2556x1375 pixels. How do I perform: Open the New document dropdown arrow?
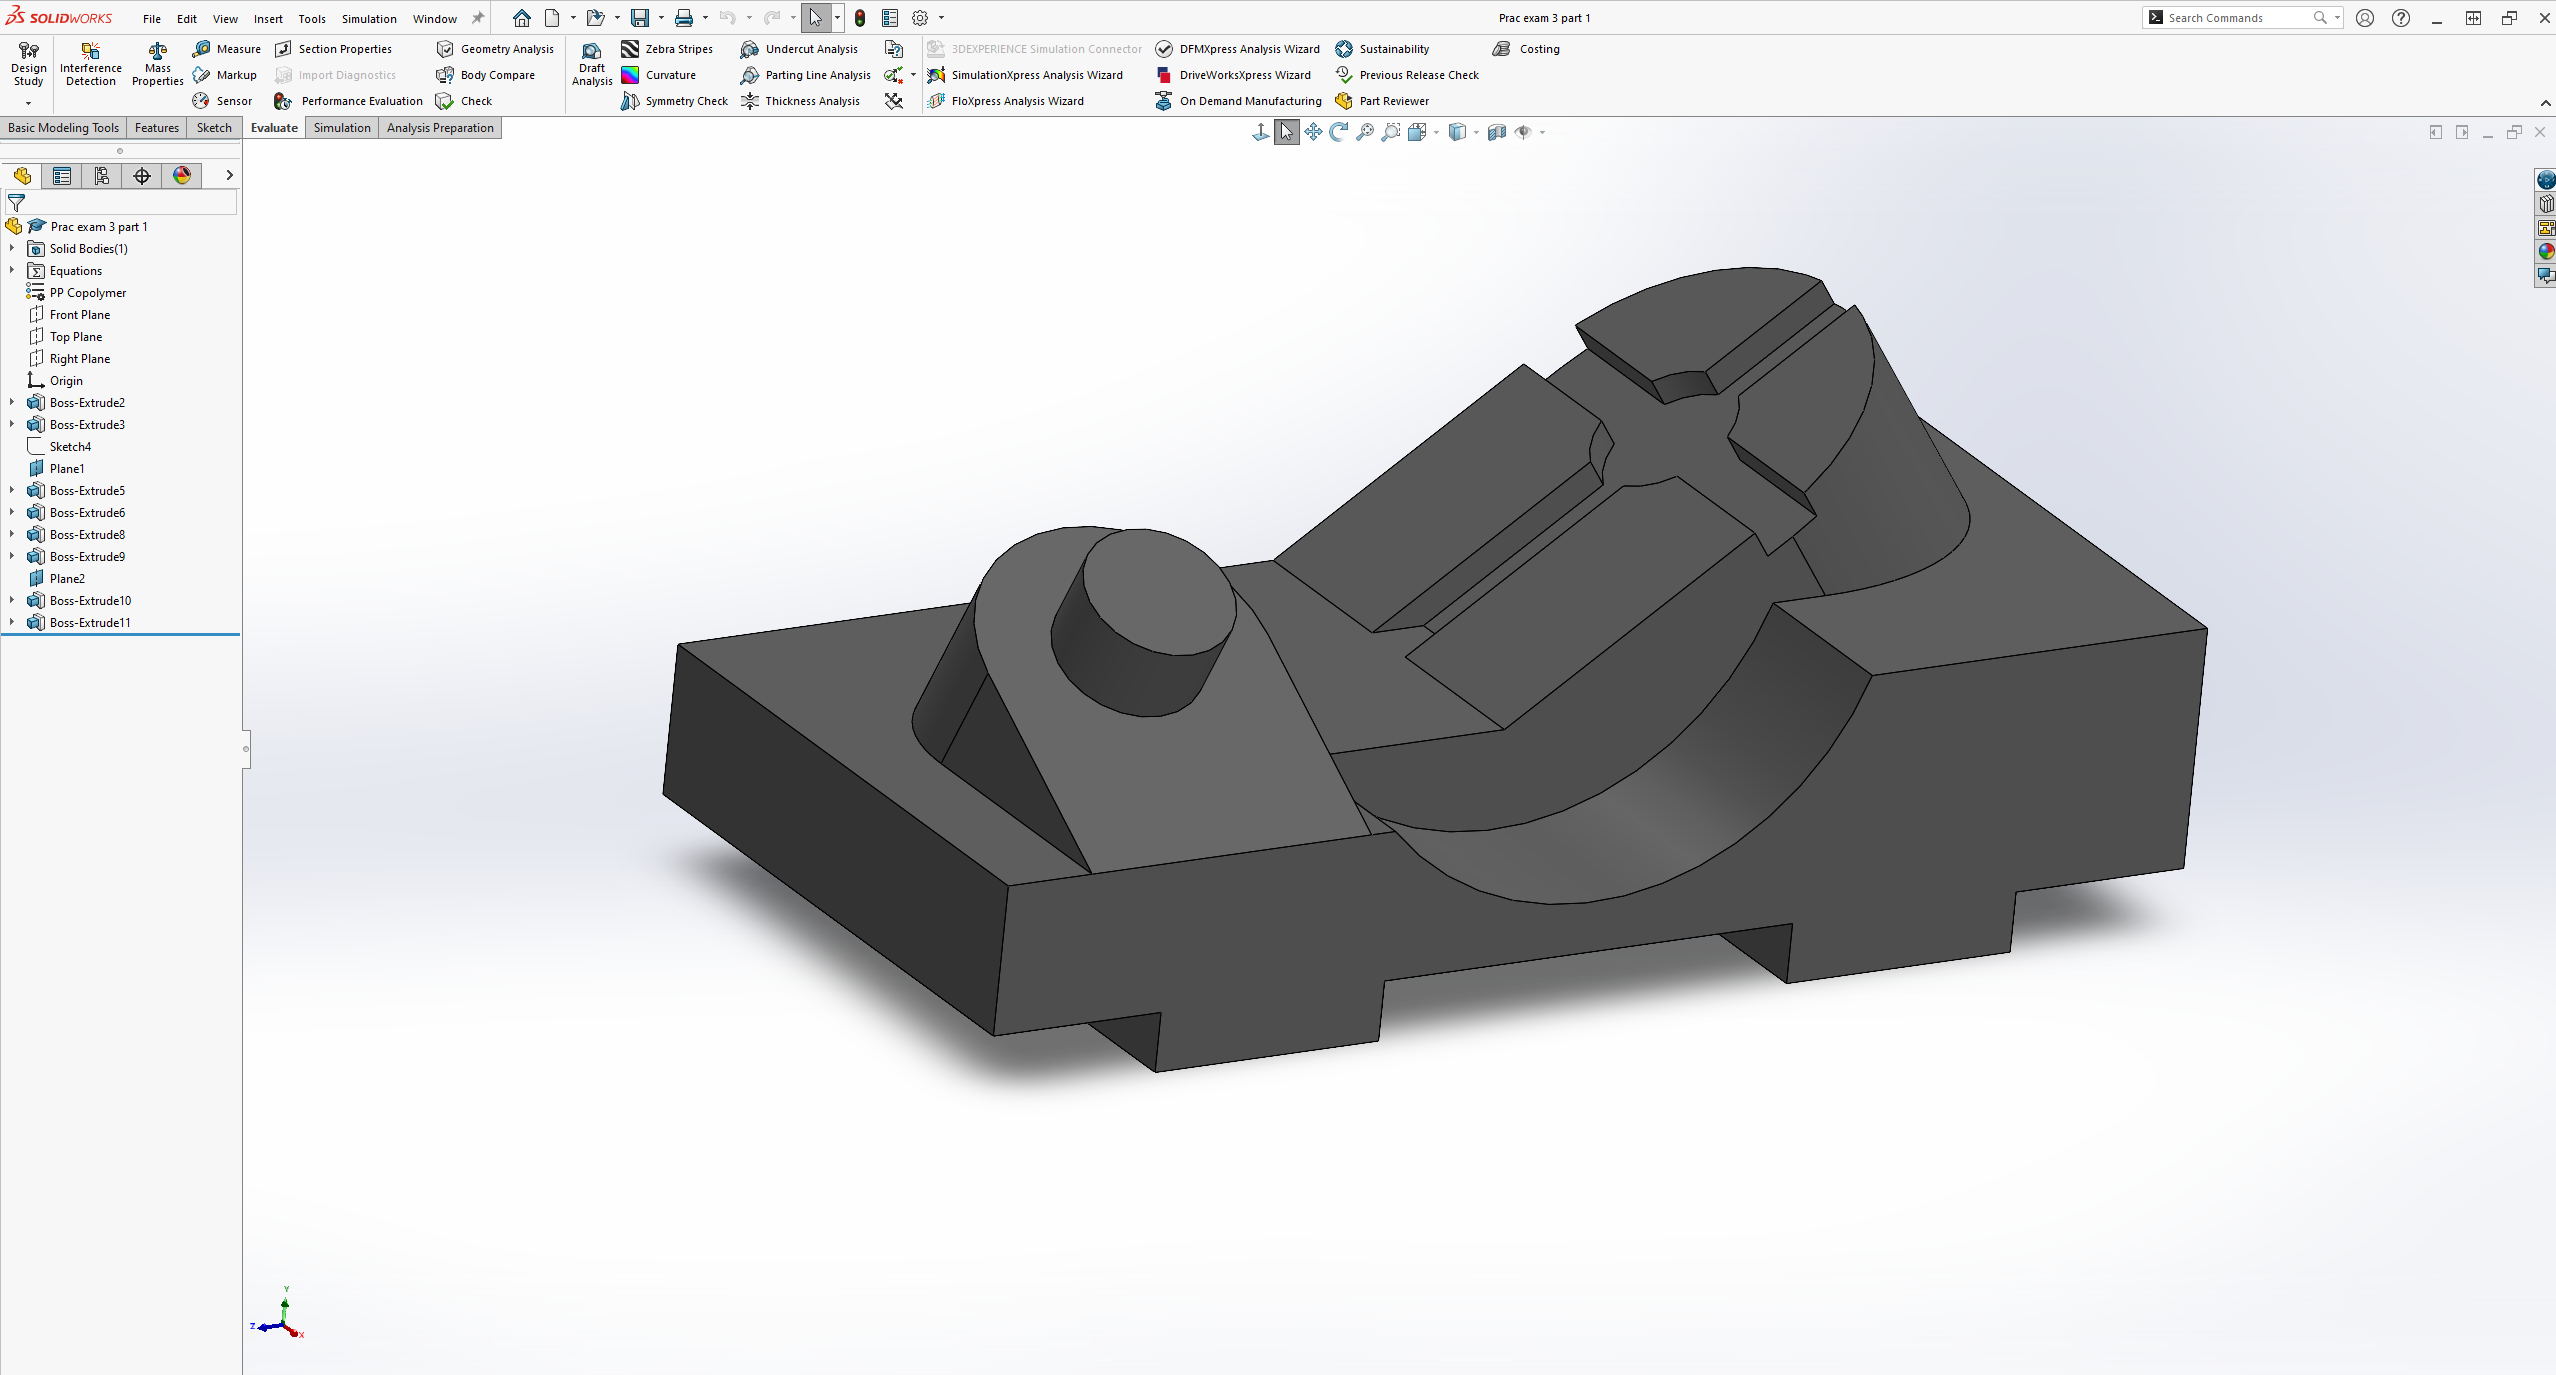click(573, 18)
